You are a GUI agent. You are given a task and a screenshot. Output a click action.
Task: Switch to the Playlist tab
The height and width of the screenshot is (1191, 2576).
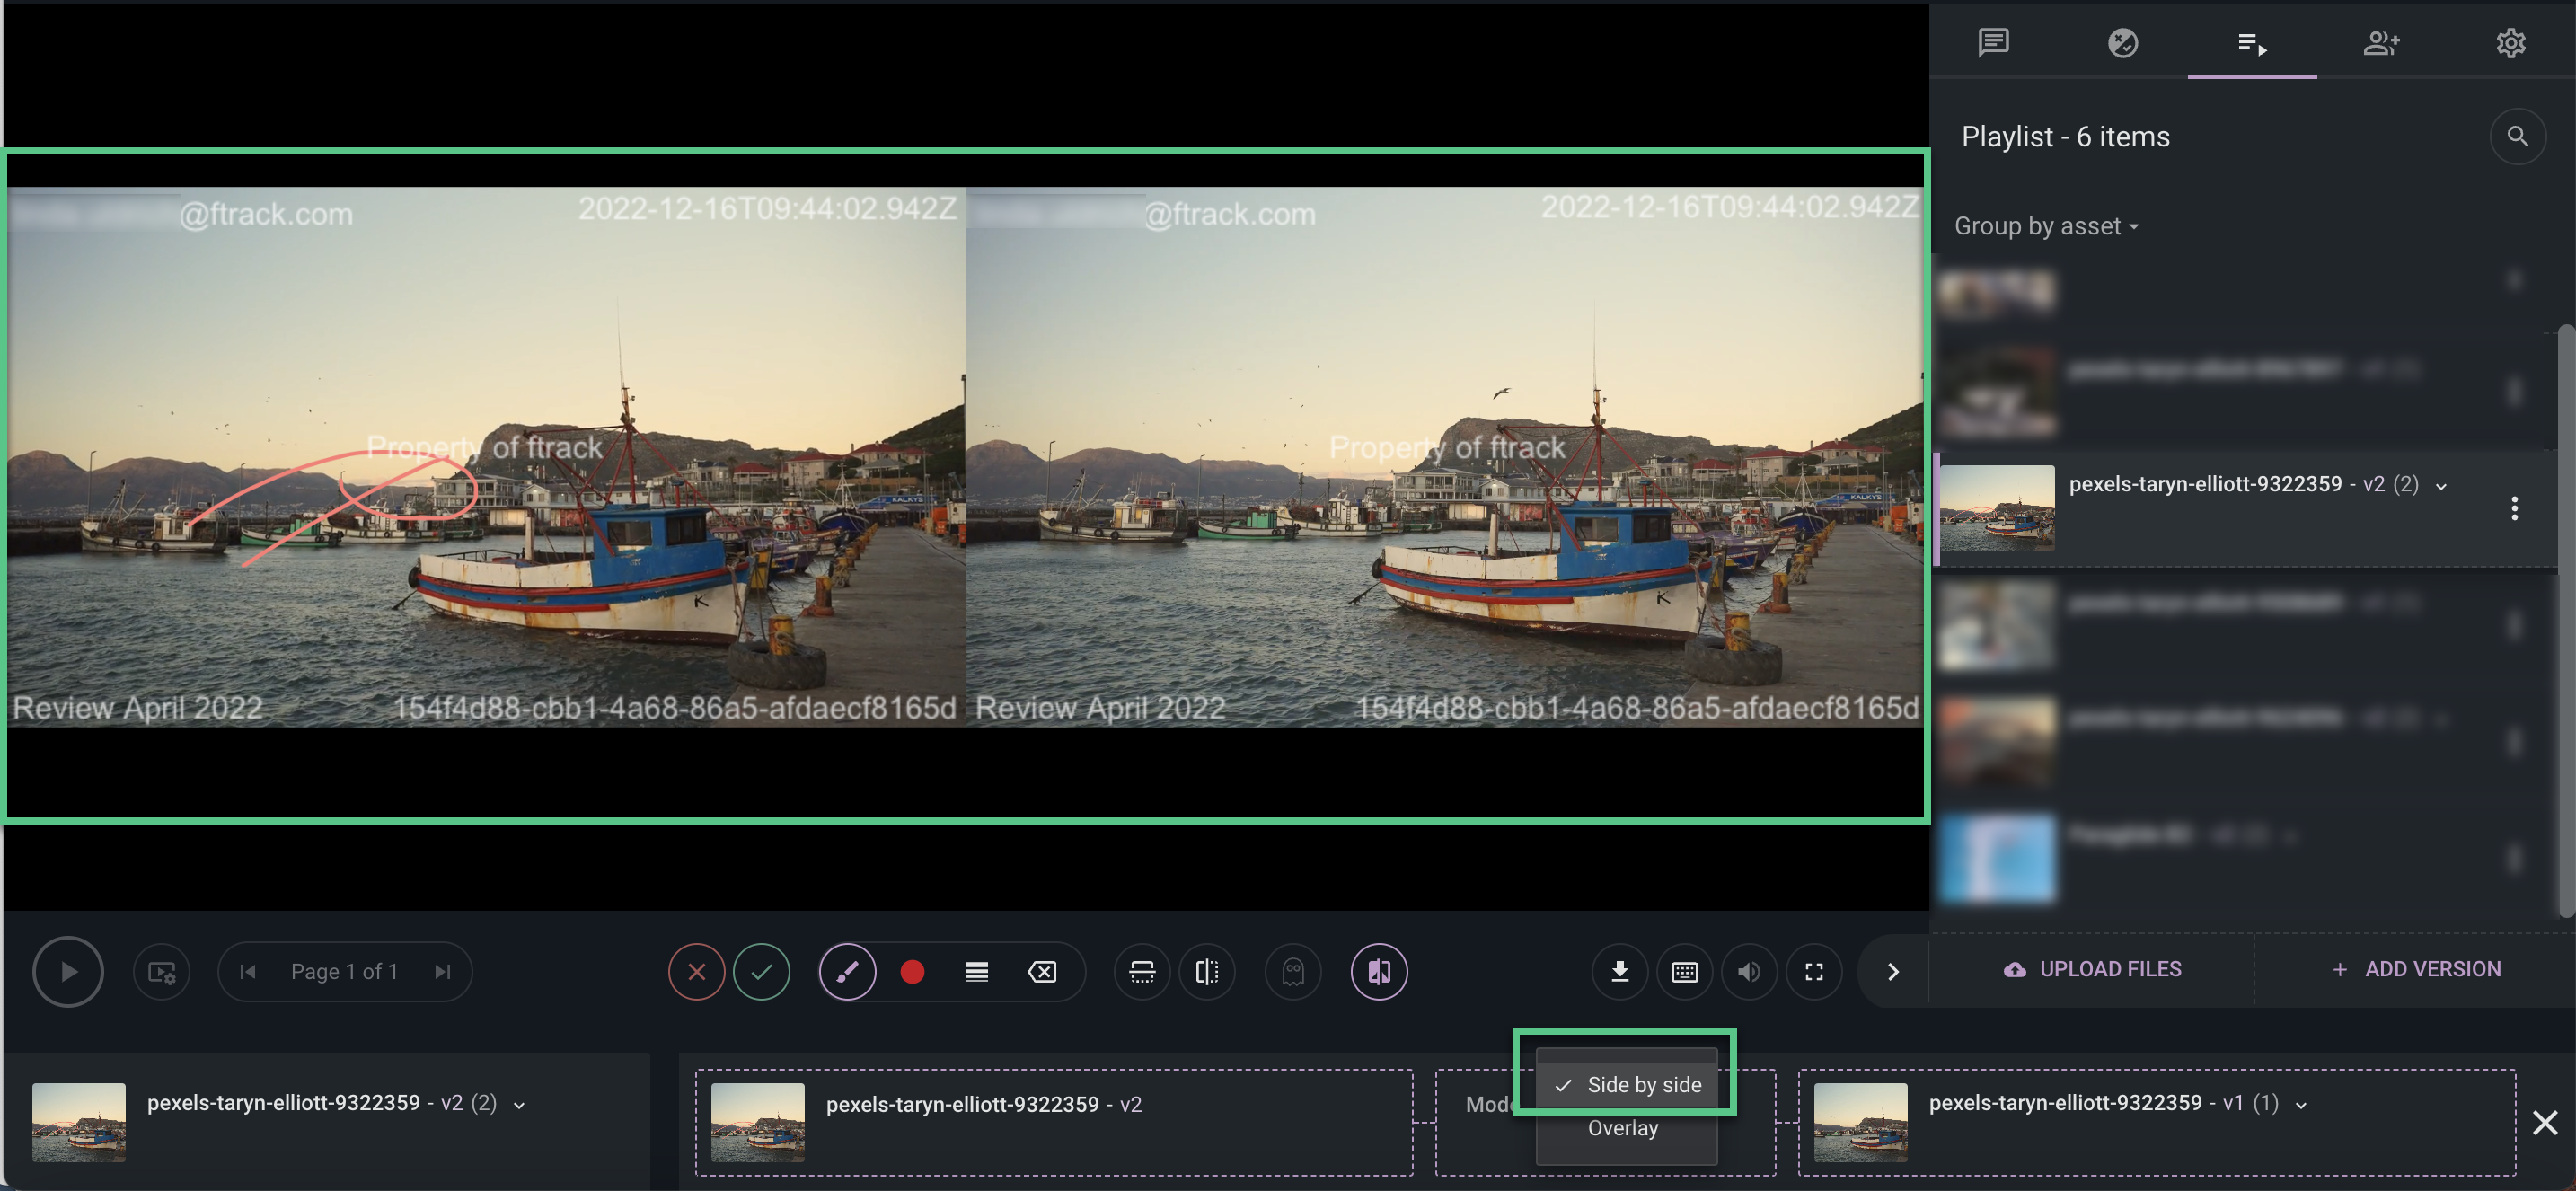pyautogui.click(x=2252, y=43)
